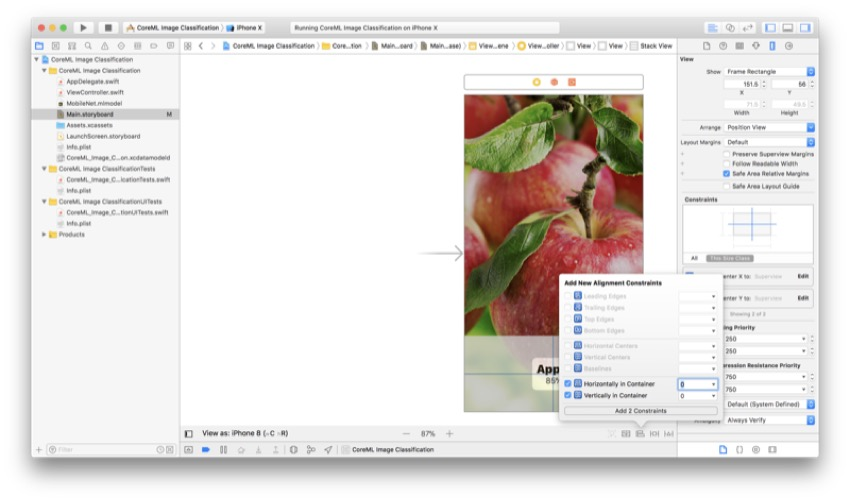The width and height of the screenshot is (850, 501).
Task: Open the Always Verify dropdown
Action: 769,420
